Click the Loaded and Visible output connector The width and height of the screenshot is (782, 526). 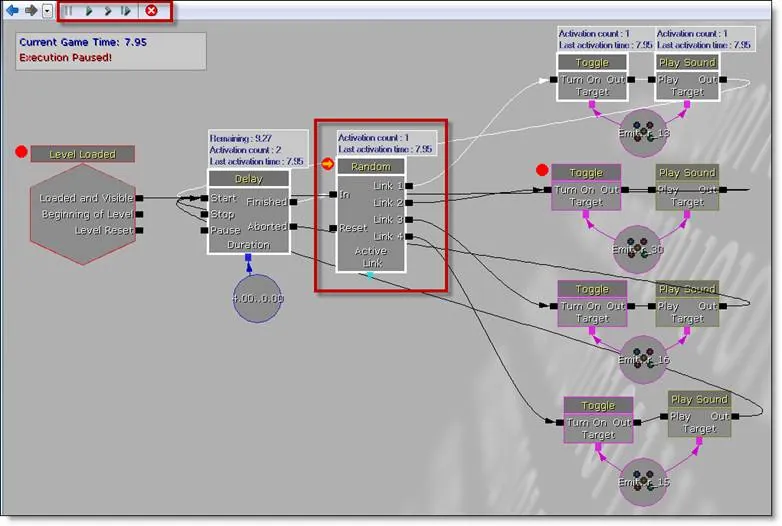(140, 198)
